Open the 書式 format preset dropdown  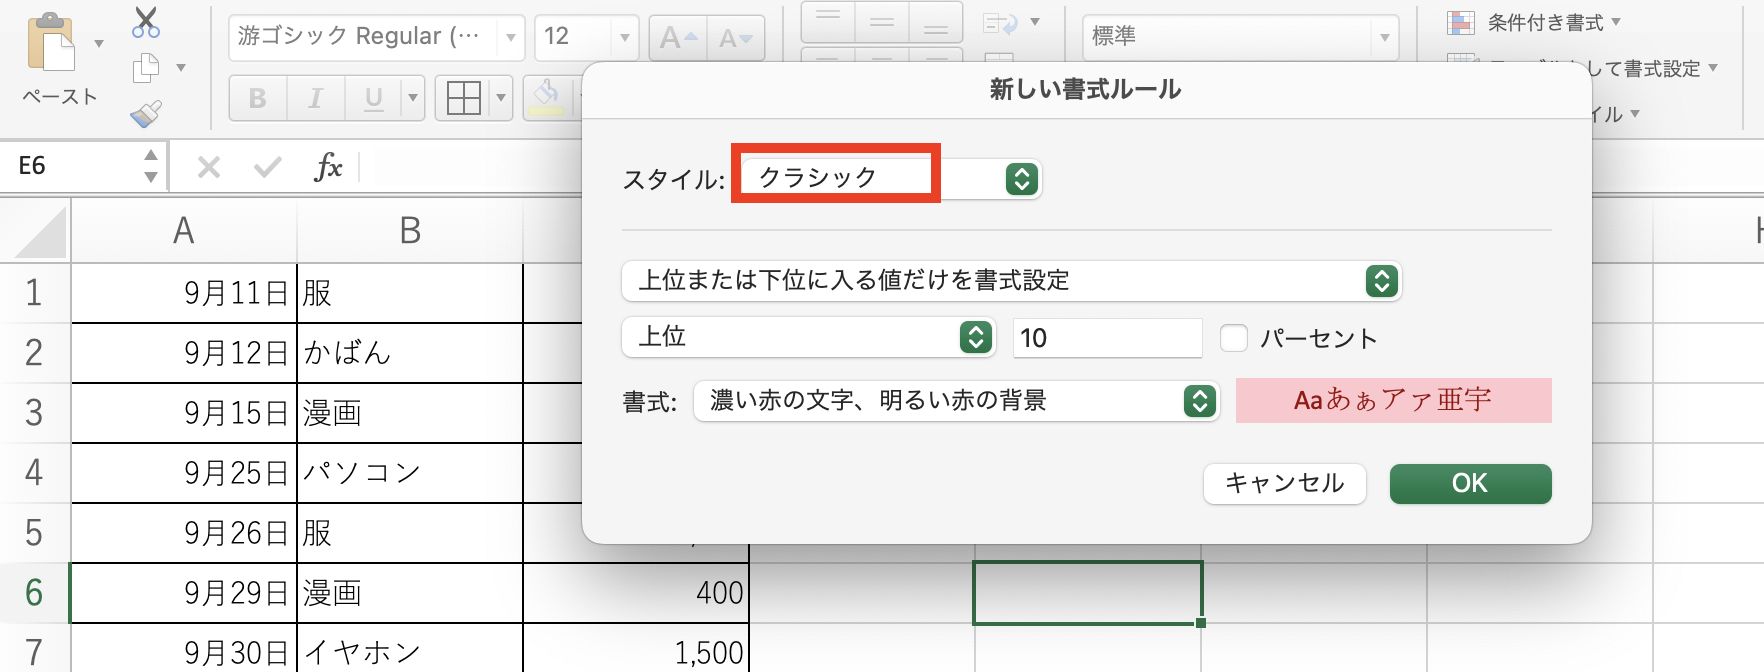pyautogui.click(x=955, y=401)
